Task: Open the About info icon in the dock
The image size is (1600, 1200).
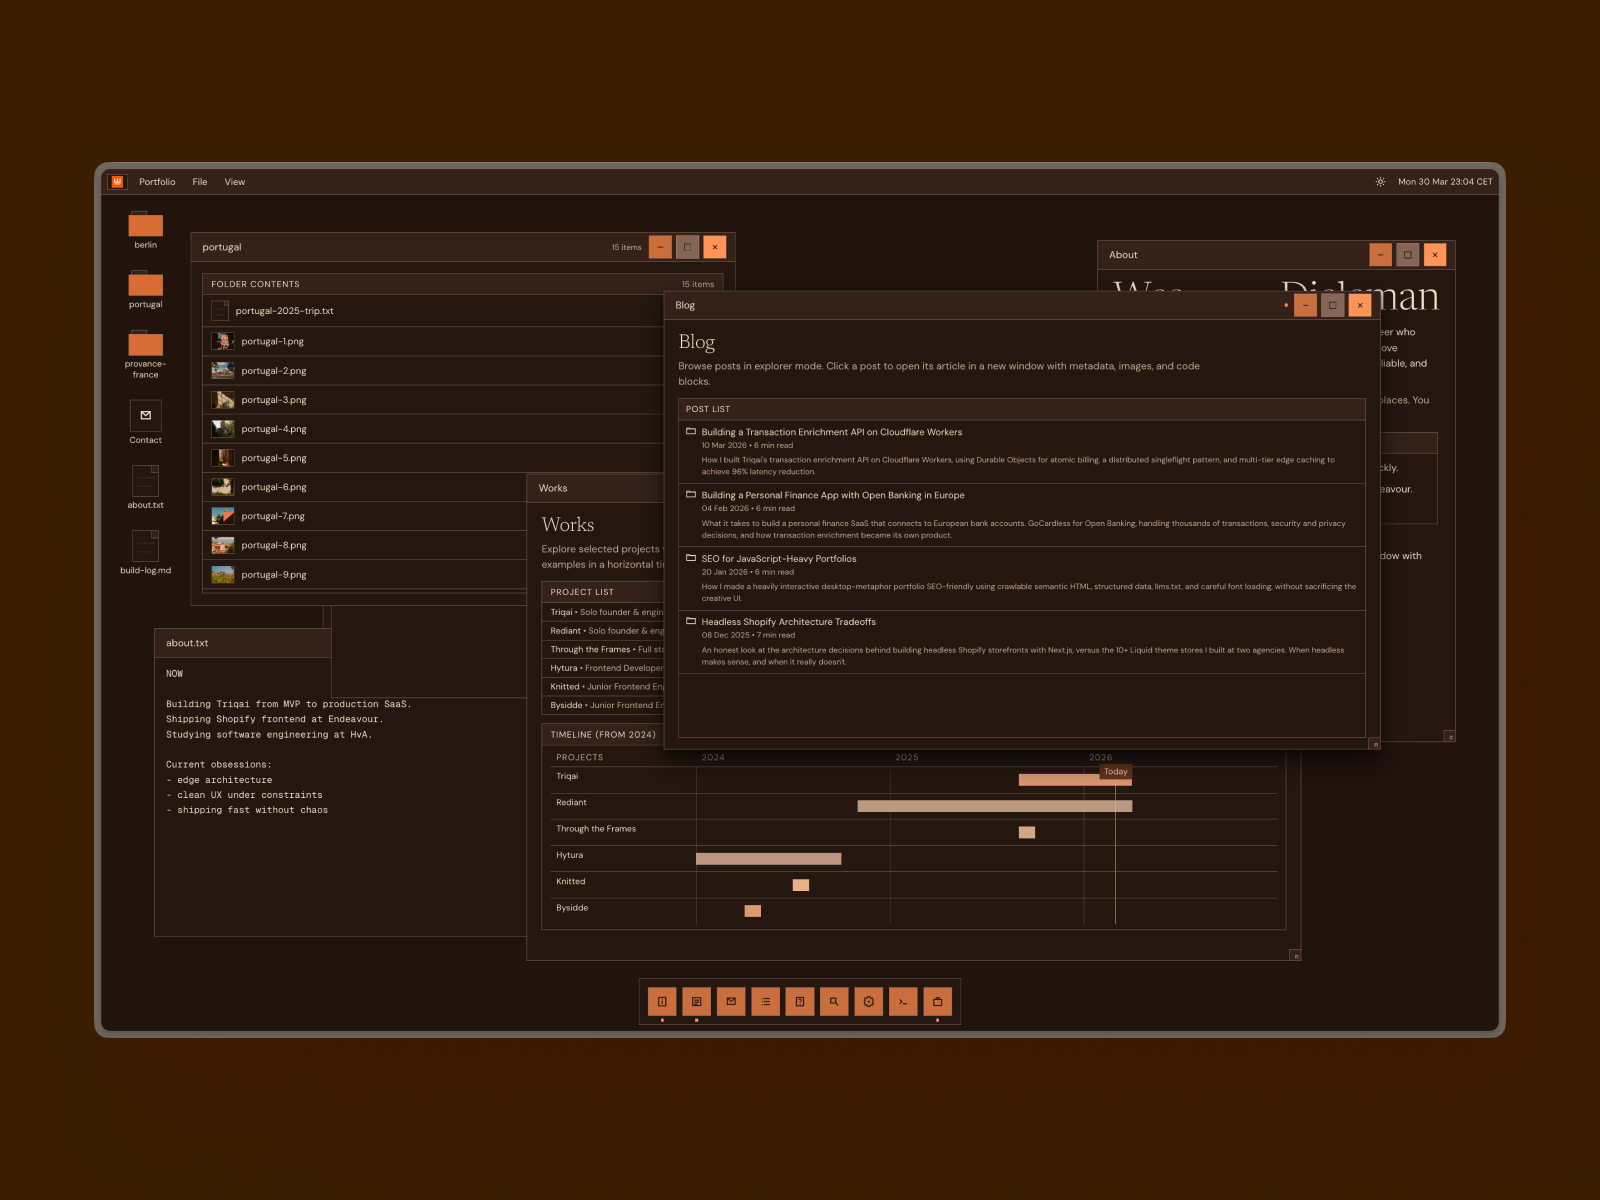Action: [662, 1001]
